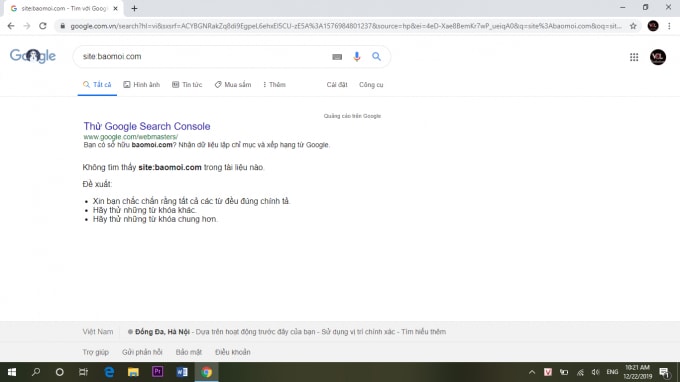
Task: Open the Google account avatar
Action: tap(658, 57)
